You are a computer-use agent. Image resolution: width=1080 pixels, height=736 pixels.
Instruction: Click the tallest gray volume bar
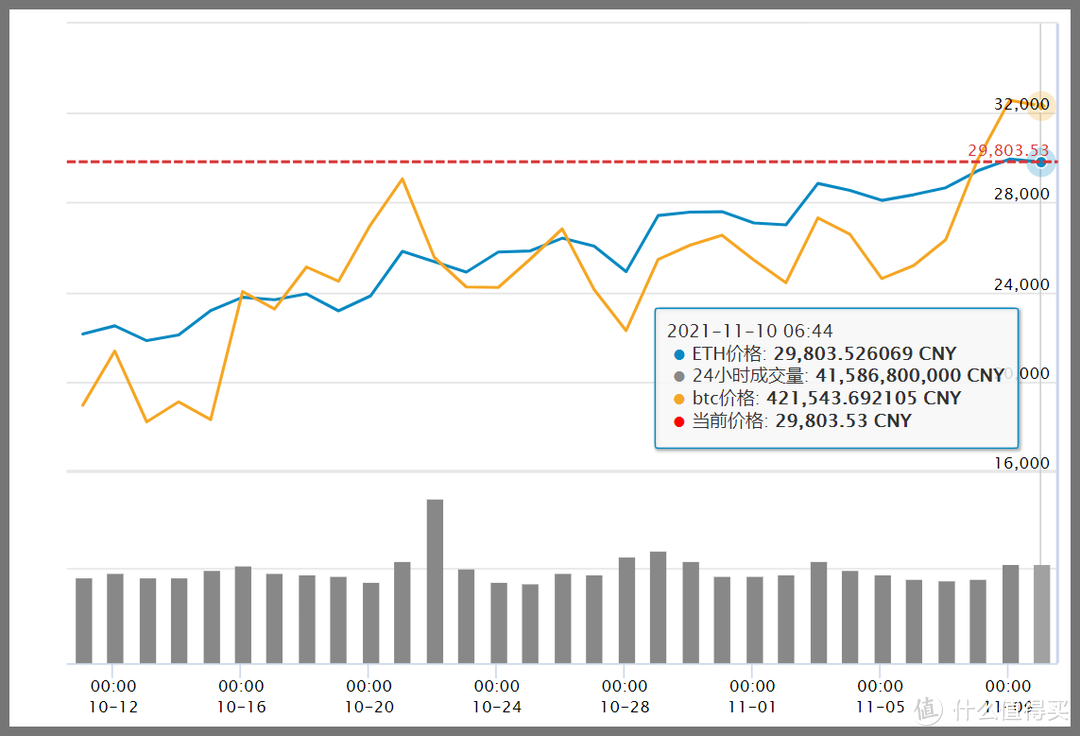435,581
